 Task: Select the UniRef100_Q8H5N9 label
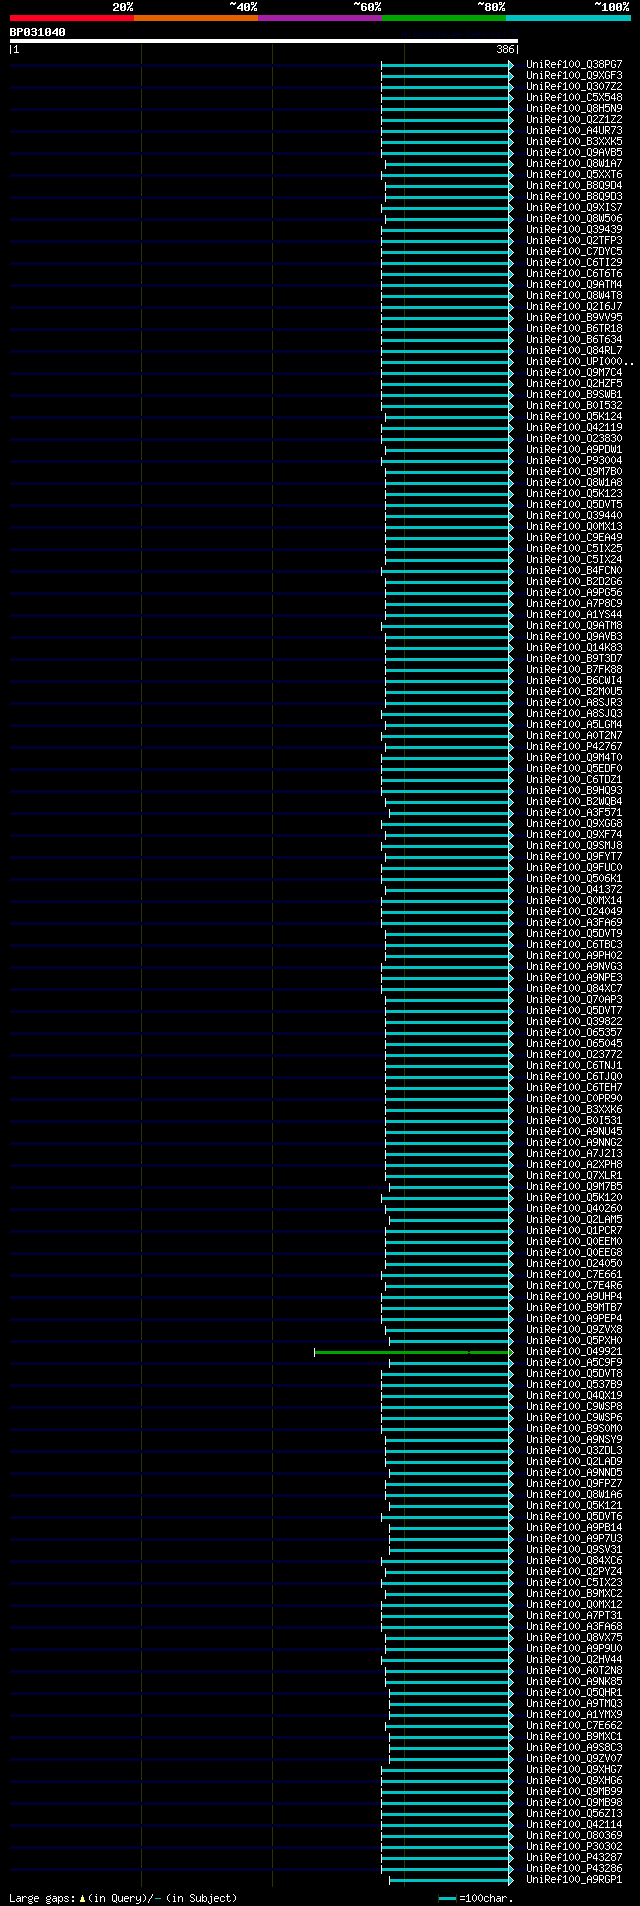tap(574, 108)
